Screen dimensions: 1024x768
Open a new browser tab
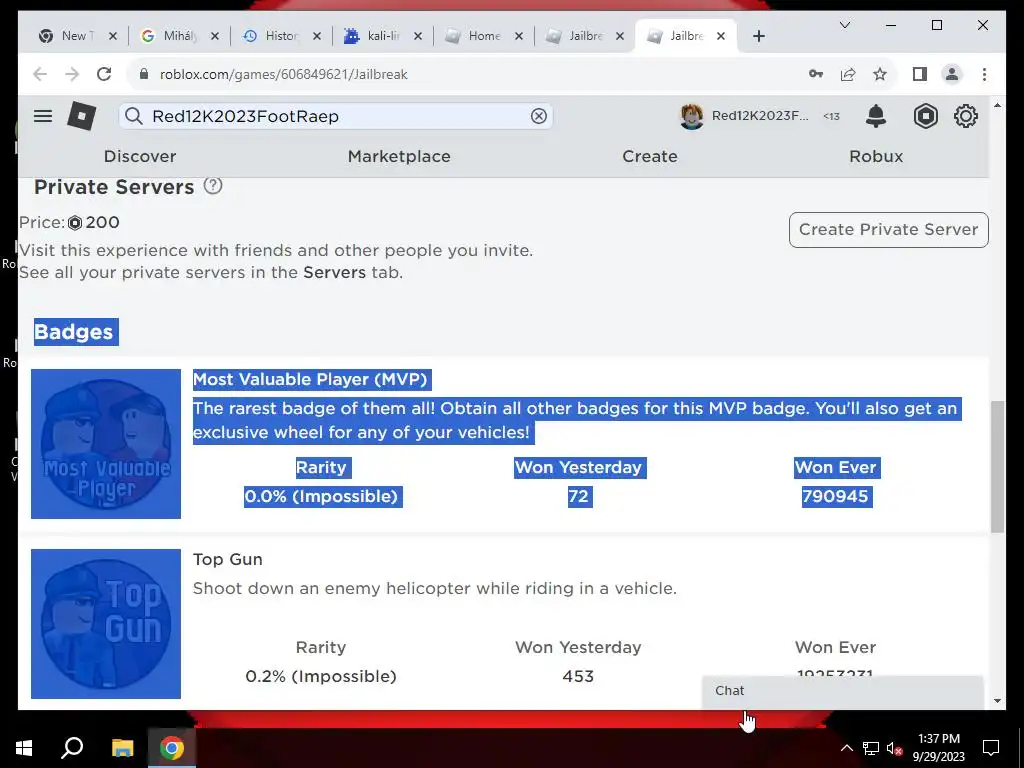click(x=758, y=37)
